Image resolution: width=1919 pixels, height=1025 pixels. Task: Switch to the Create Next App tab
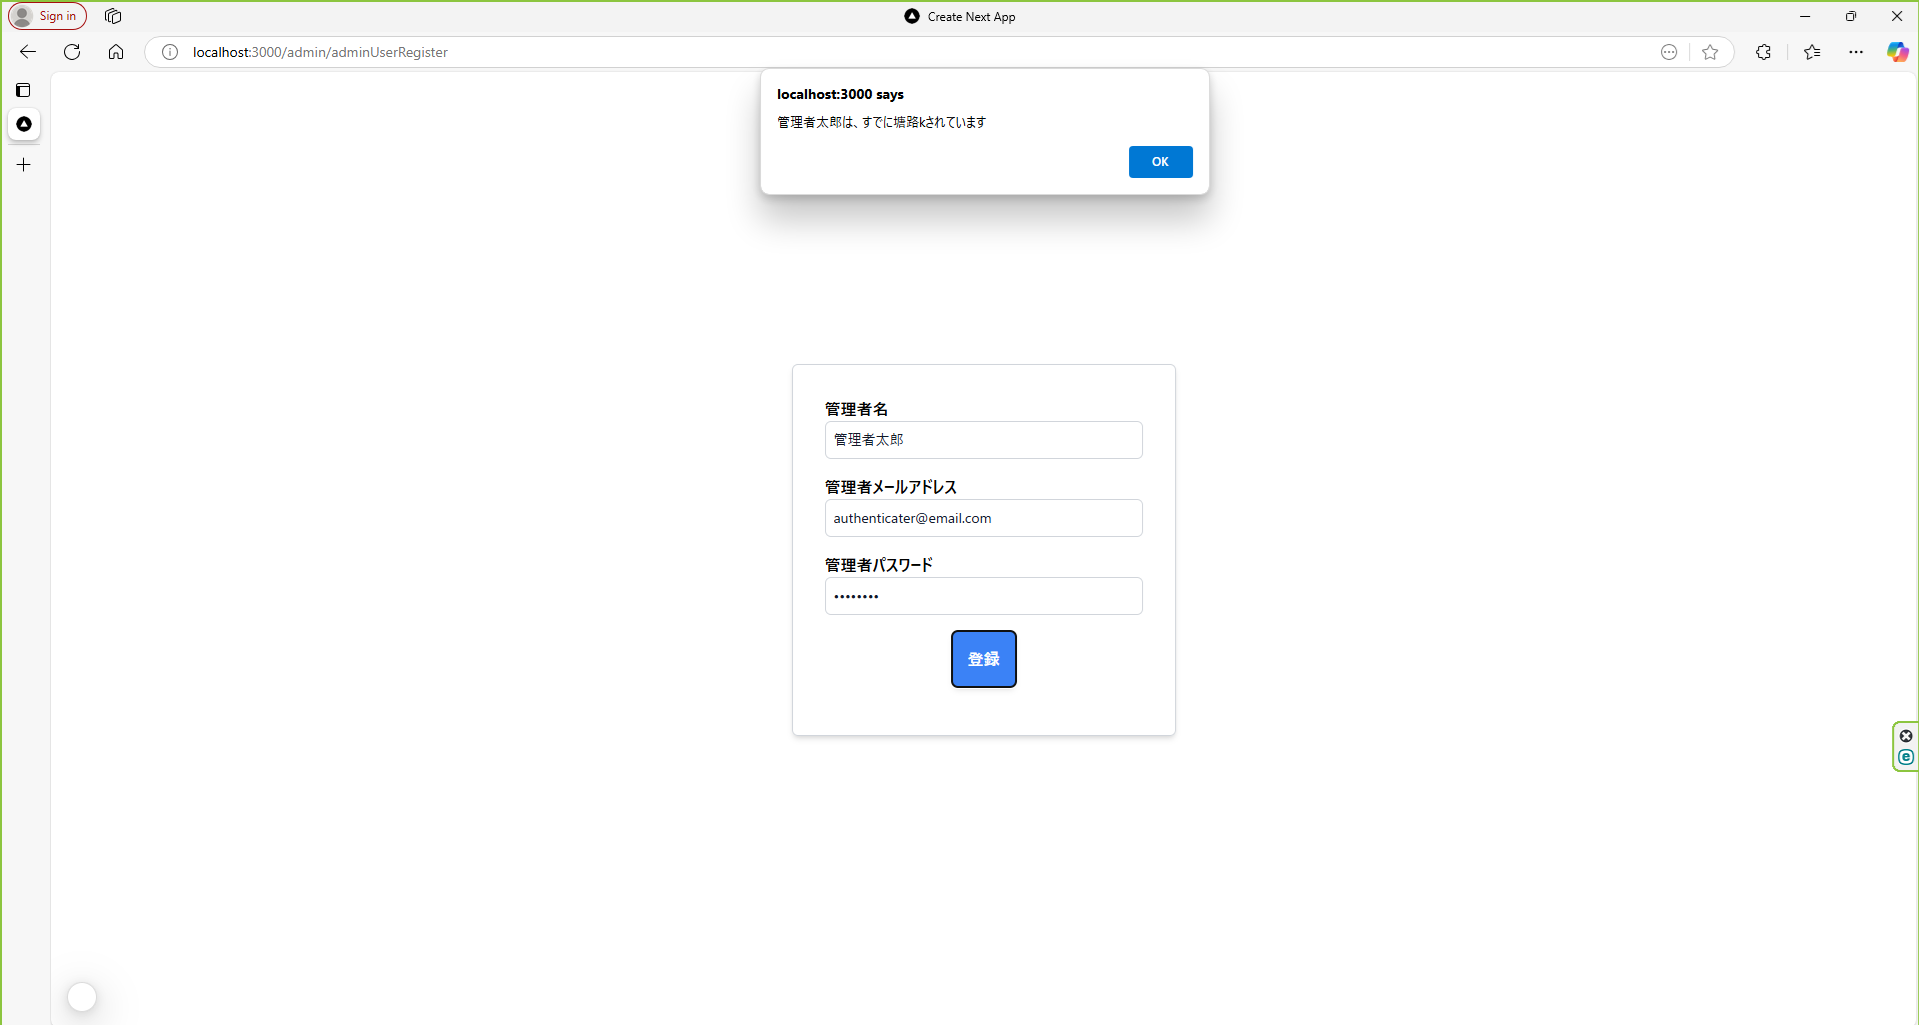pos(958,16)
